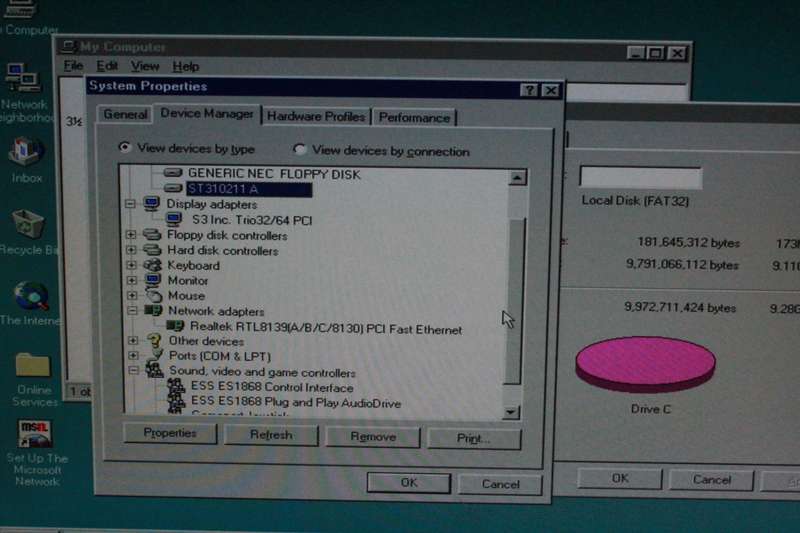Open the File menu in My Computer

coord(73,65)
